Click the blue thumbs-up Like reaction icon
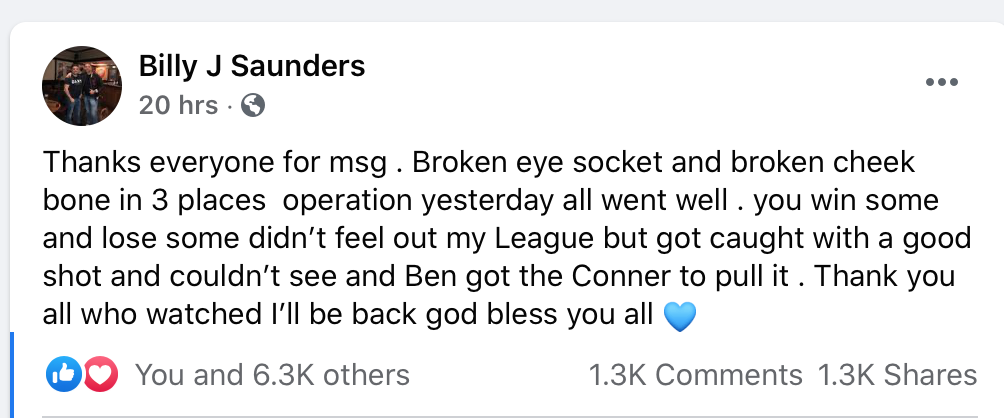 (64, 374)
